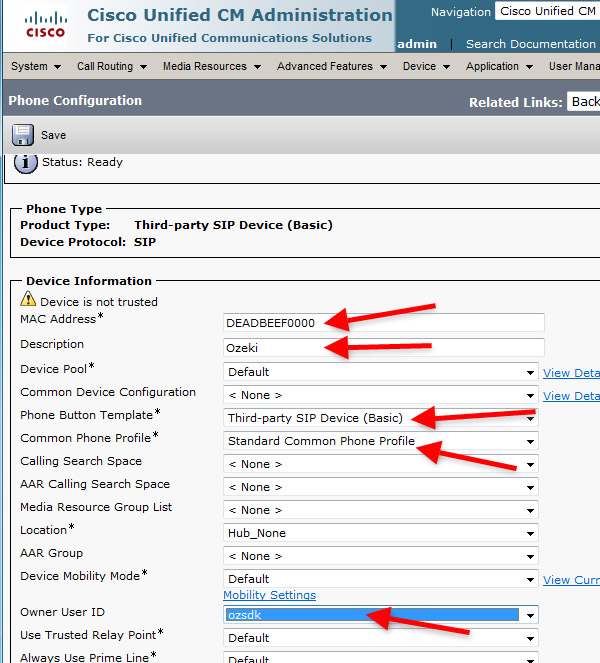Click the Save button label
Image resolution: width=600 pixels, height=663 pixels.
53,135
